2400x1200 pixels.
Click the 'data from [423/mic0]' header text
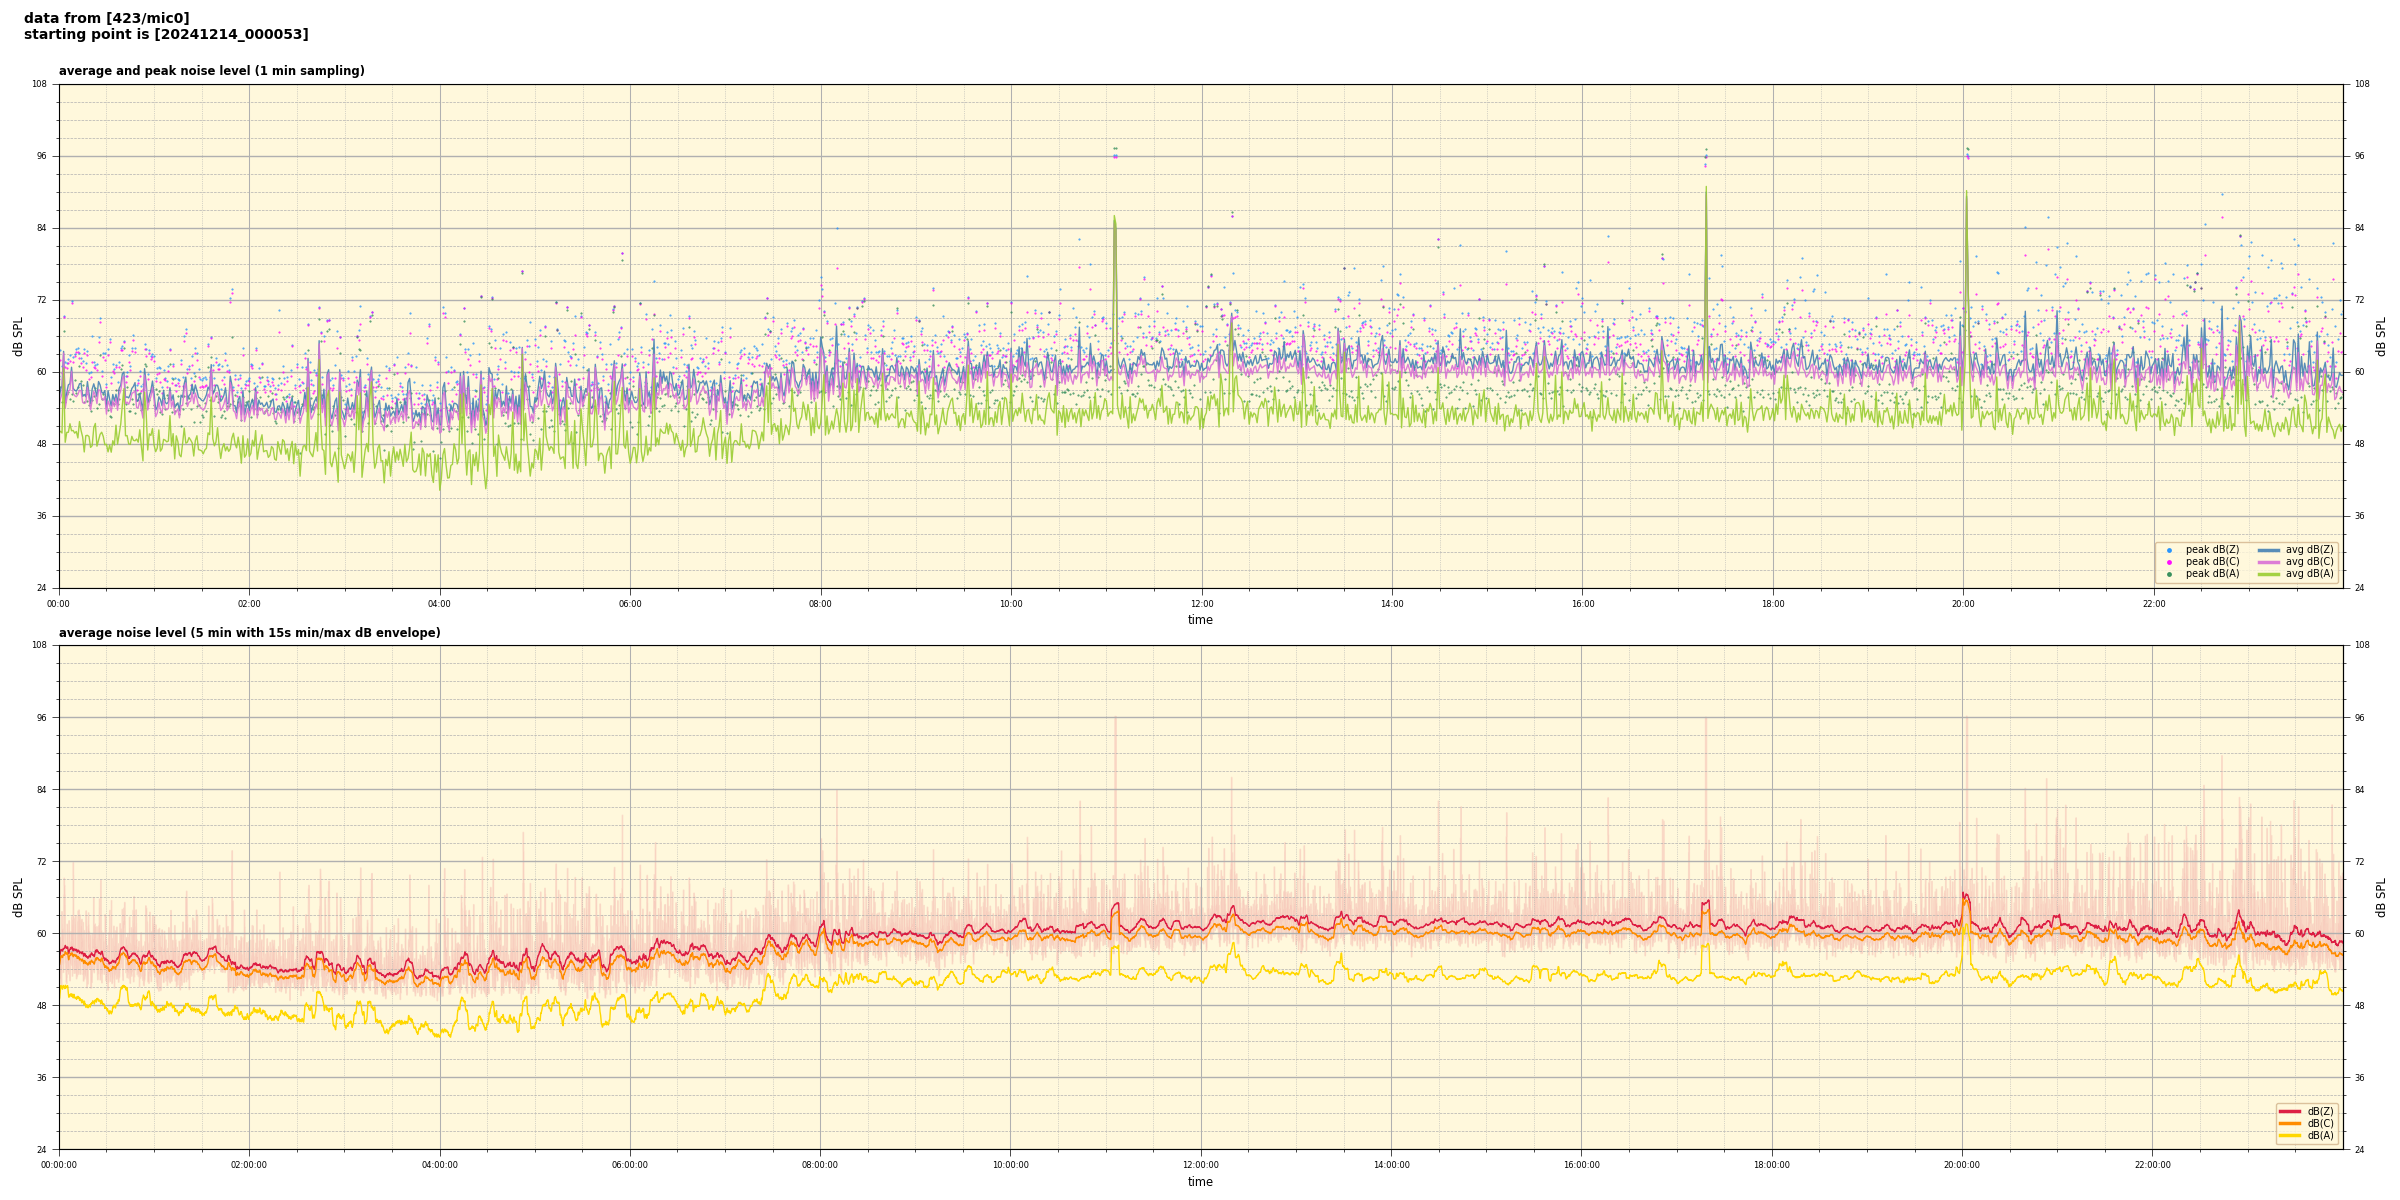click(106, 18)
